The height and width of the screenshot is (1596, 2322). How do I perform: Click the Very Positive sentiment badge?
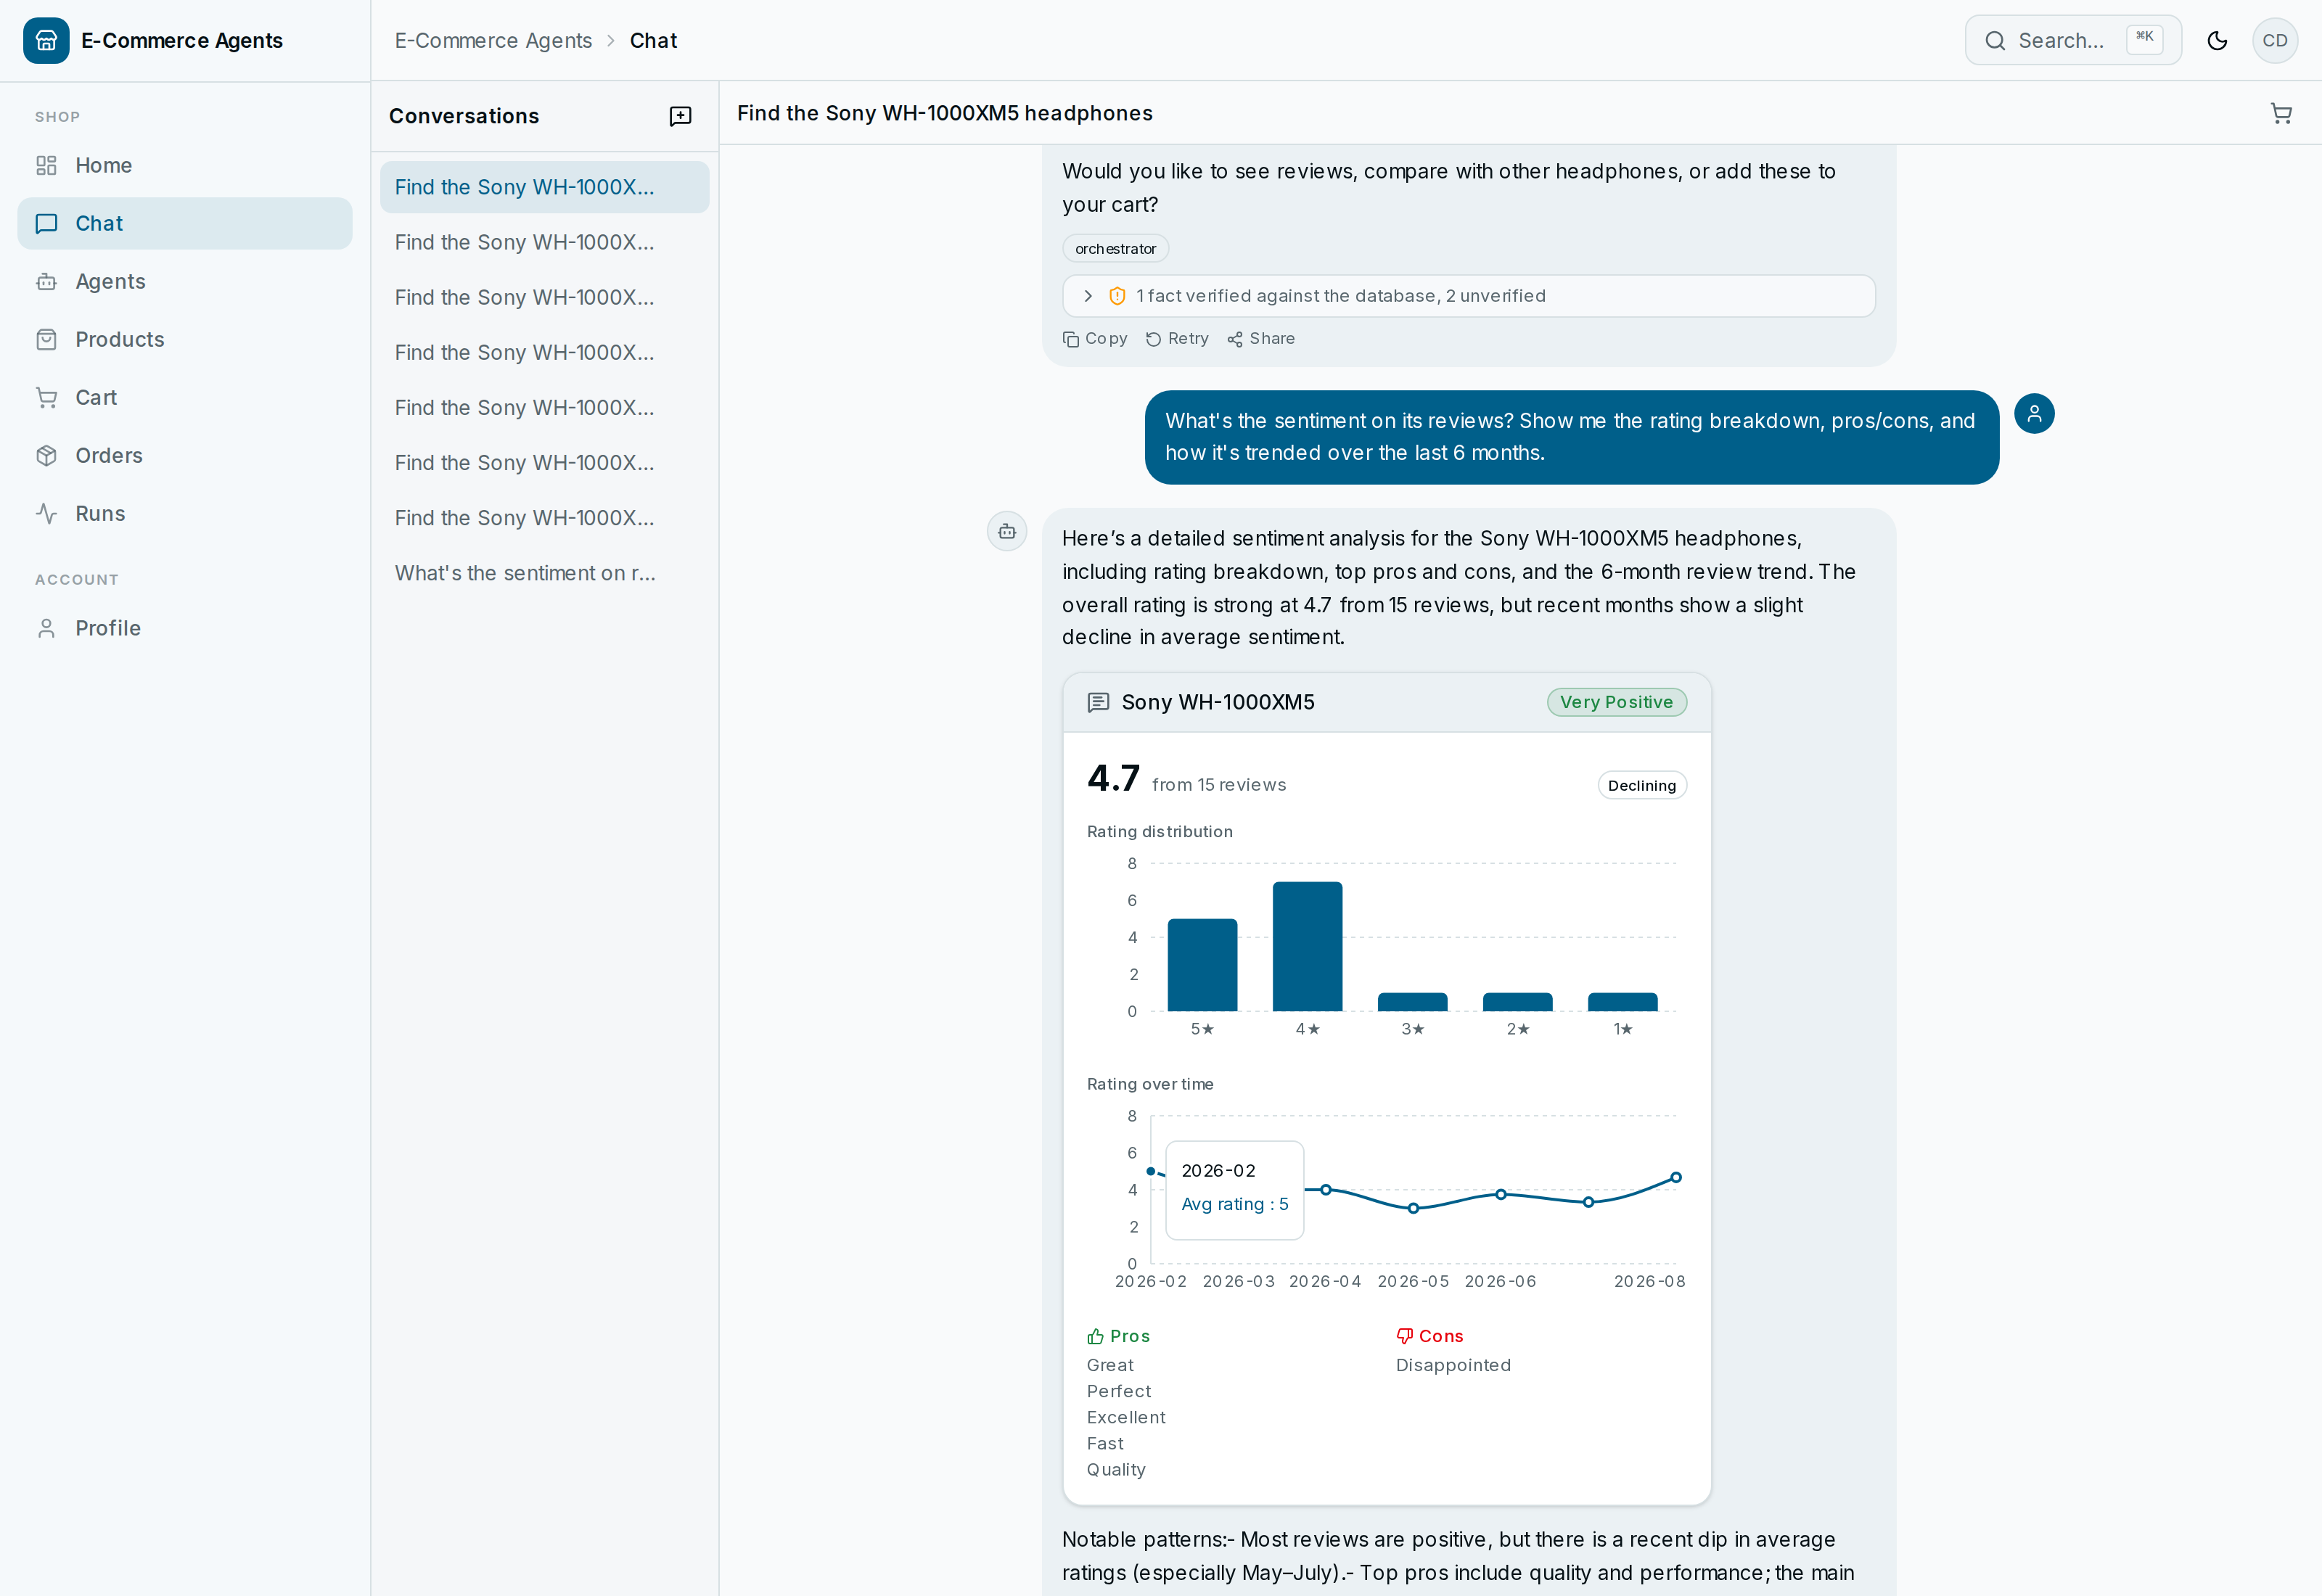pyautogui.click(x=1616, y=702)
